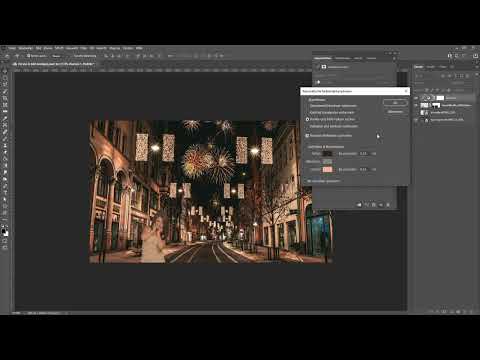Click Abbrechen in color correction dialog
This screenshot has height=360, width=480.
(x=395, y=111)
